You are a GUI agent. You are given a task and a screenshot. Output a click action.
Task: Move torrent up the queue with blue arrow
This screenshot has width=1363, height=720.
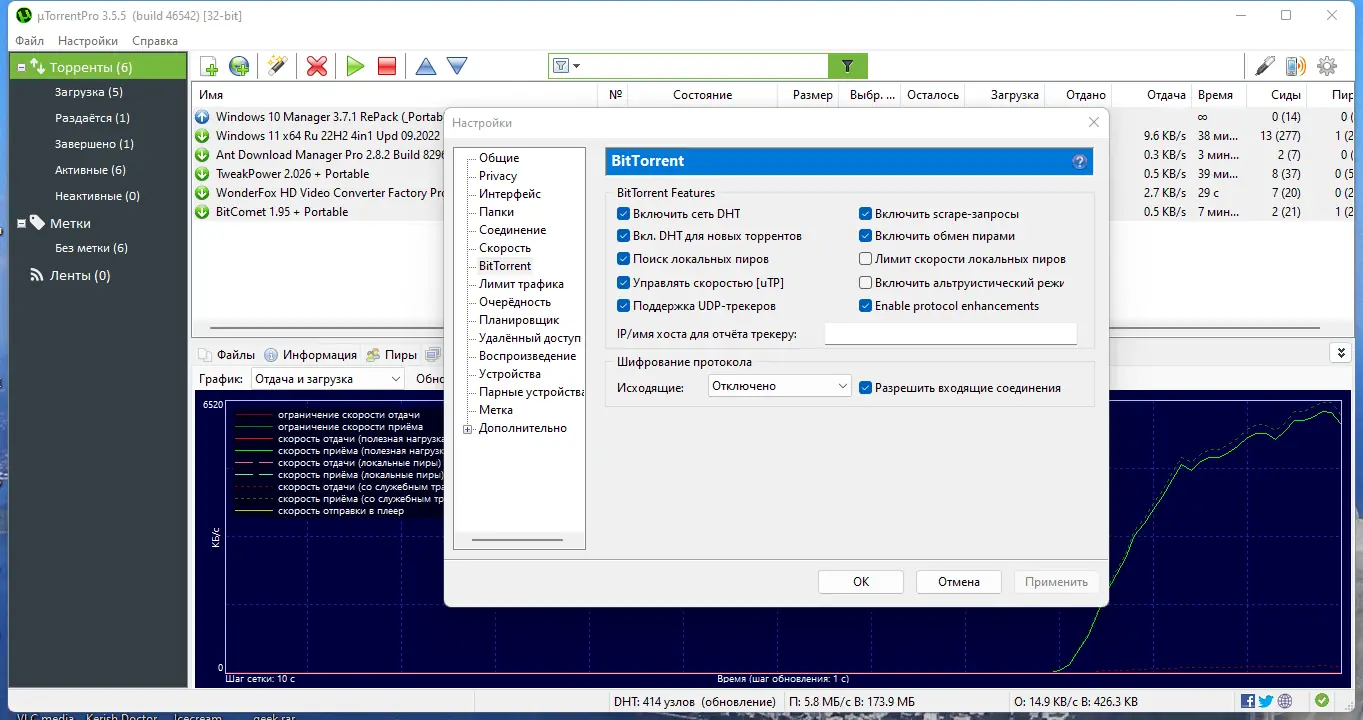(x=426, y=67)
